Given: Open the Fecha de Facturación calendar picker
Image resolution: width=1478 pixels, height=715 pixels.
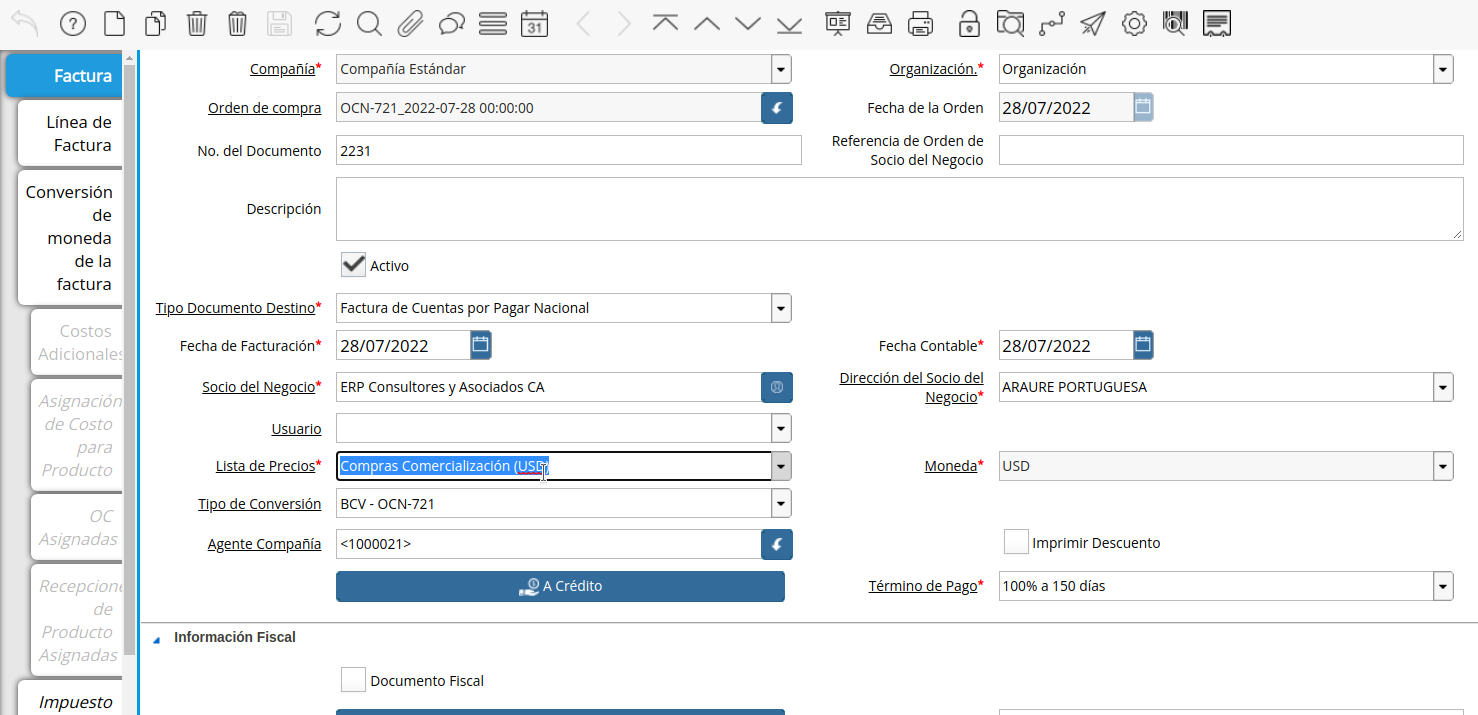Looking at the screenshot, I should coord(479,344).
